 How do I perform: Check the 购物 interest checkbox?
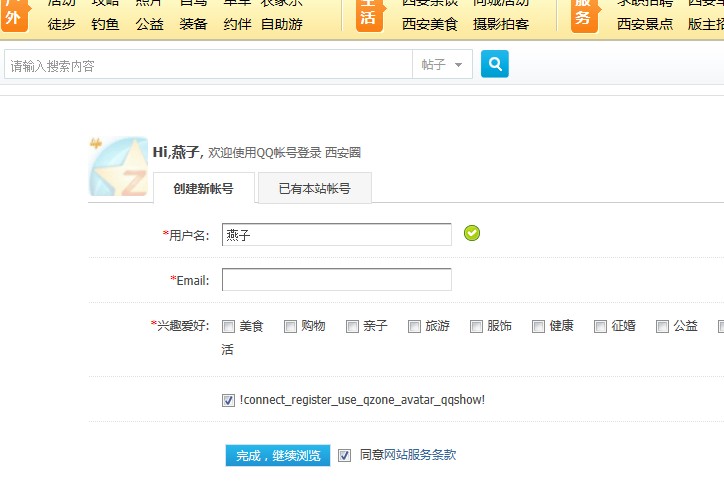point(290,326)
